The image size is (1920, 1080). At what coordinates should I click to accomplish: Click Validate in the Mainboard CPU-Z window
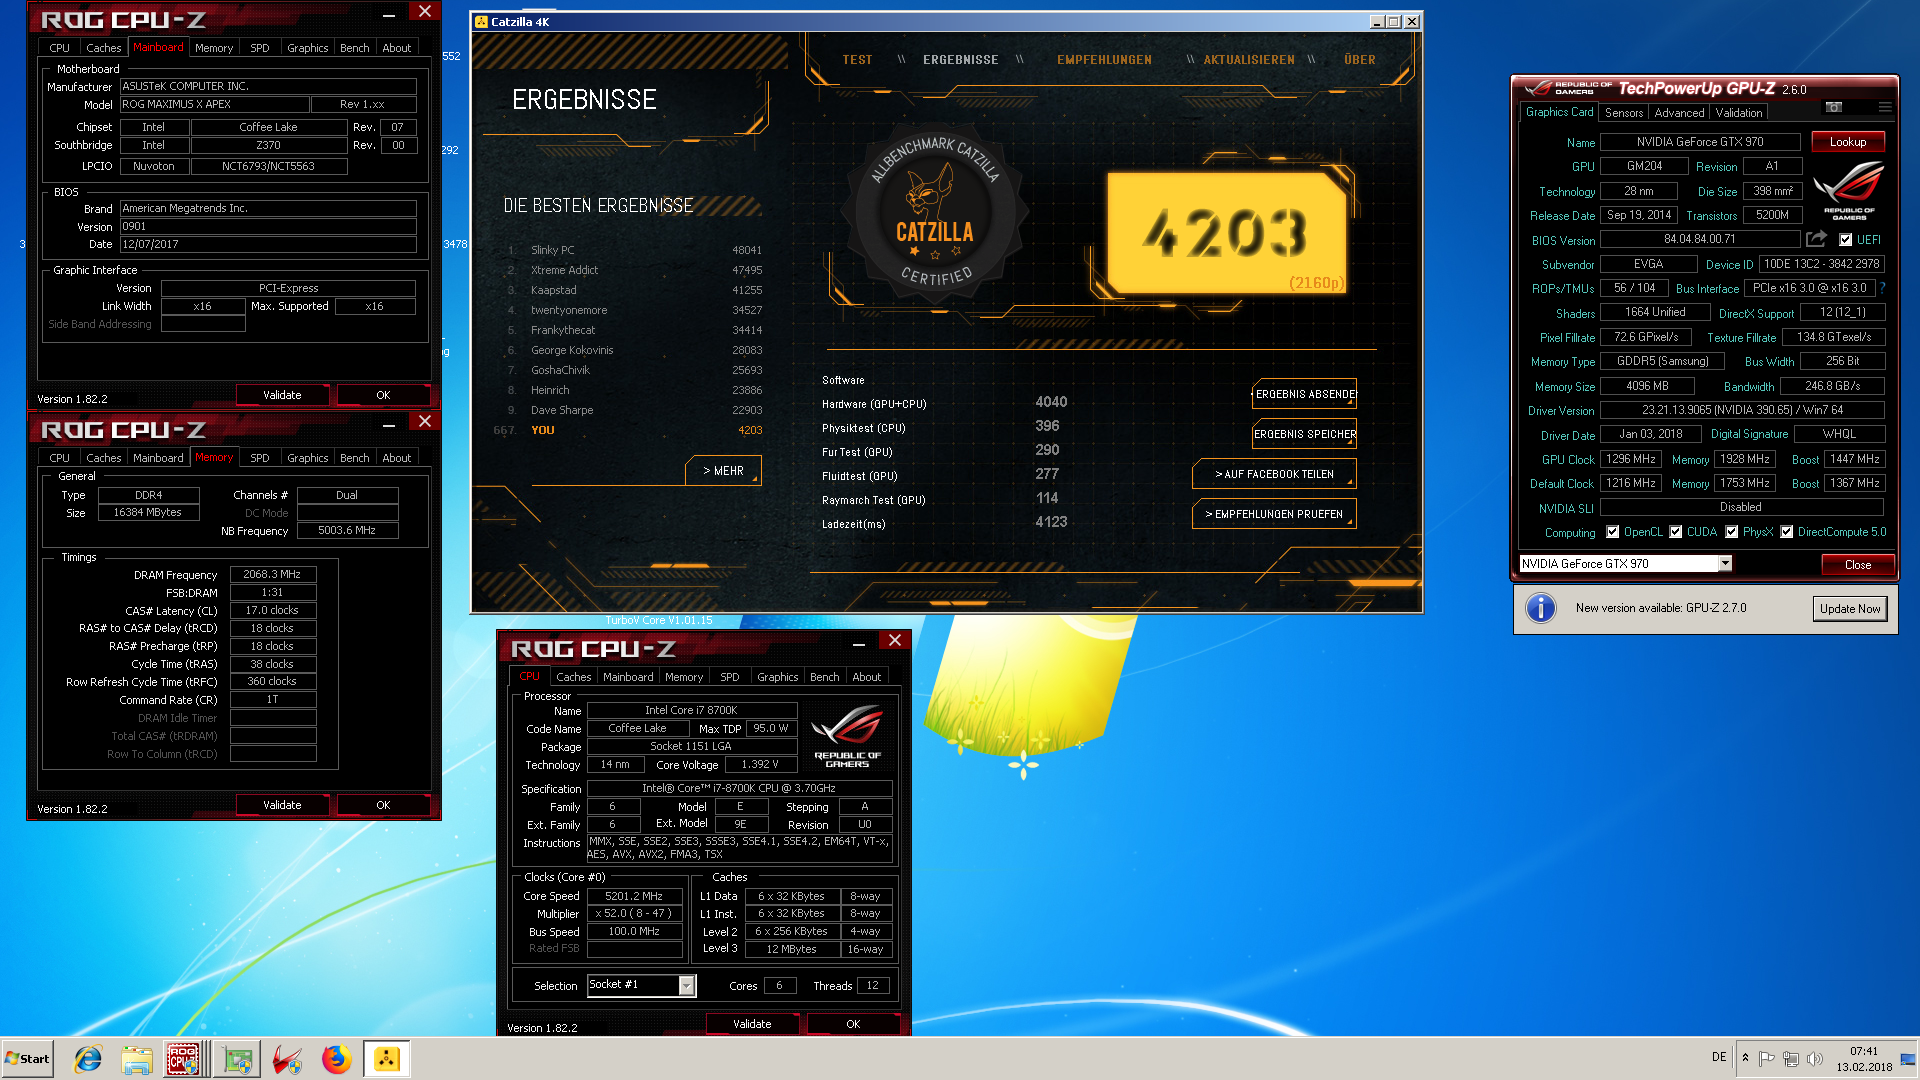click(282, 395)
